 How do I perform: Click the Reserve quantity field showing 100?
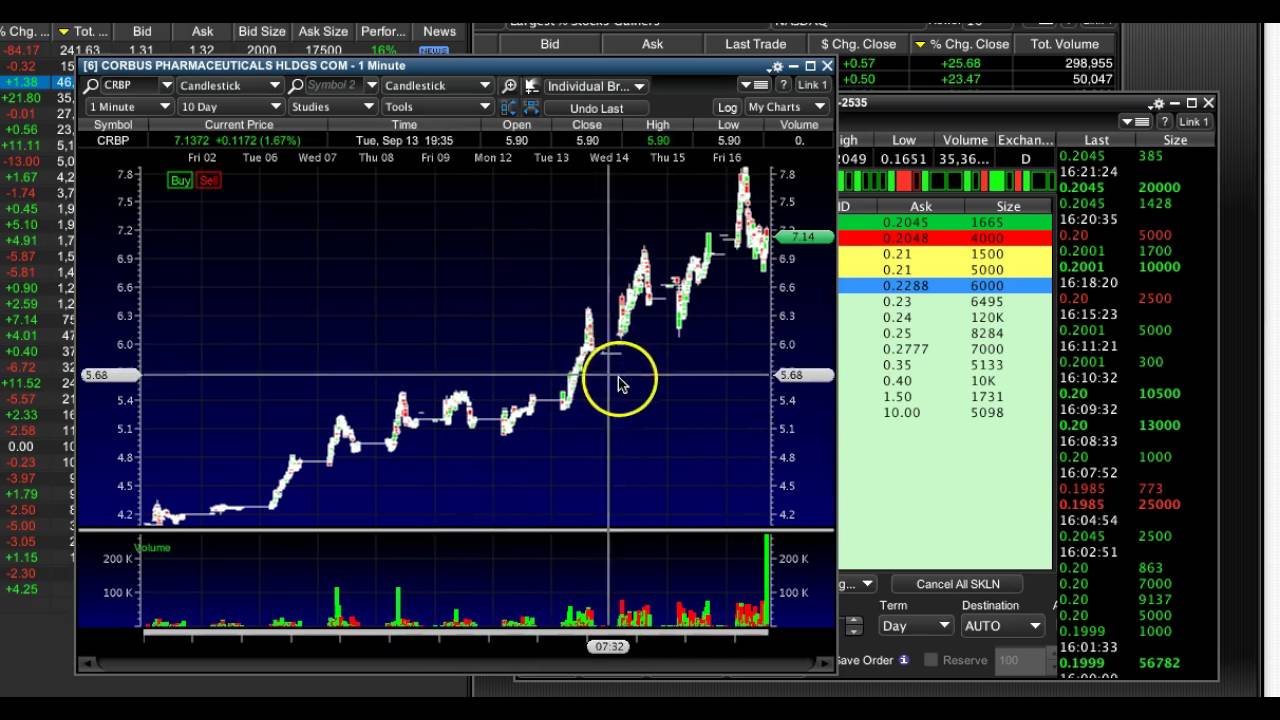[x=1019, y=660]
